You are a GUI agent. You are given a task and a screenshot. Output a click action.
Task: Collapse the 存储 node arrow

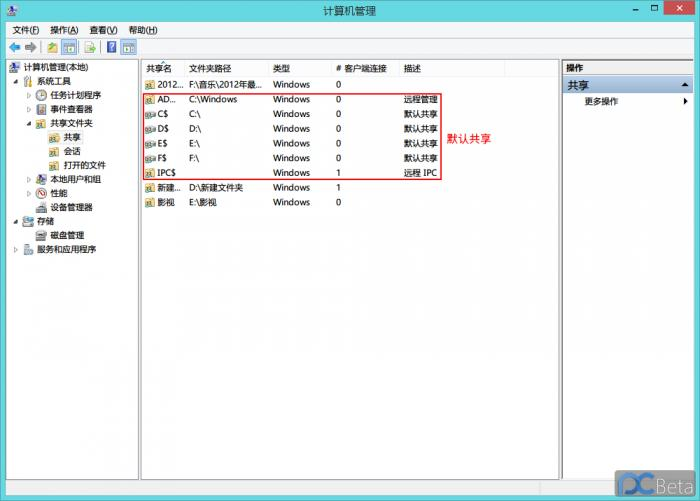click(x=16, y=221)
